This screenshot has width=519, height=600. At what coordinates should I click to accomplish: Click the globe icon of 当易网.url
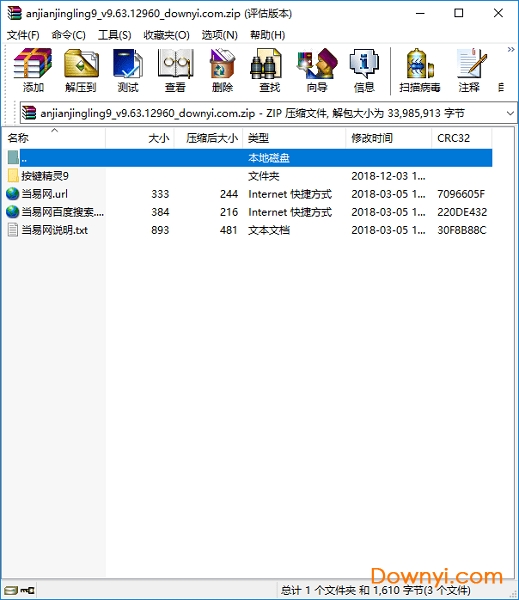tap(13, 194)
